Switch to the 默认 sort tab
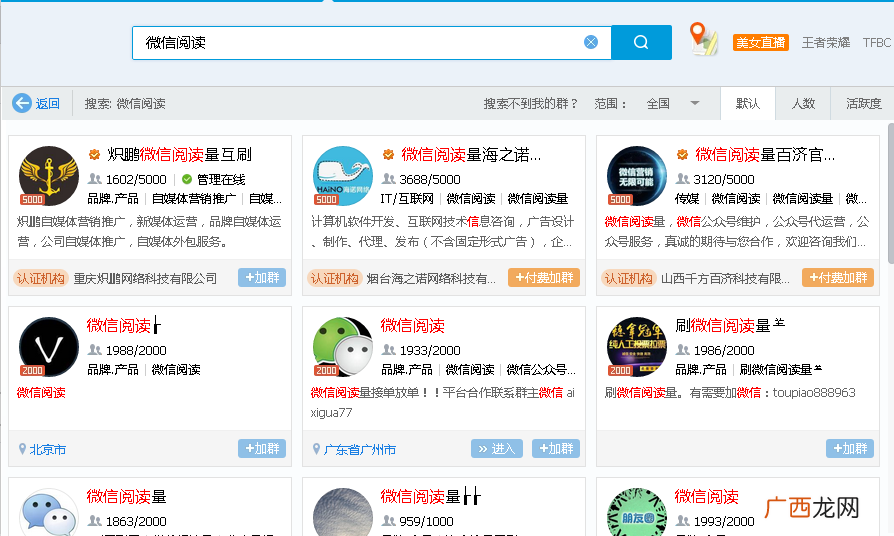This screenshot has width=894, height=536. (747, 104)
